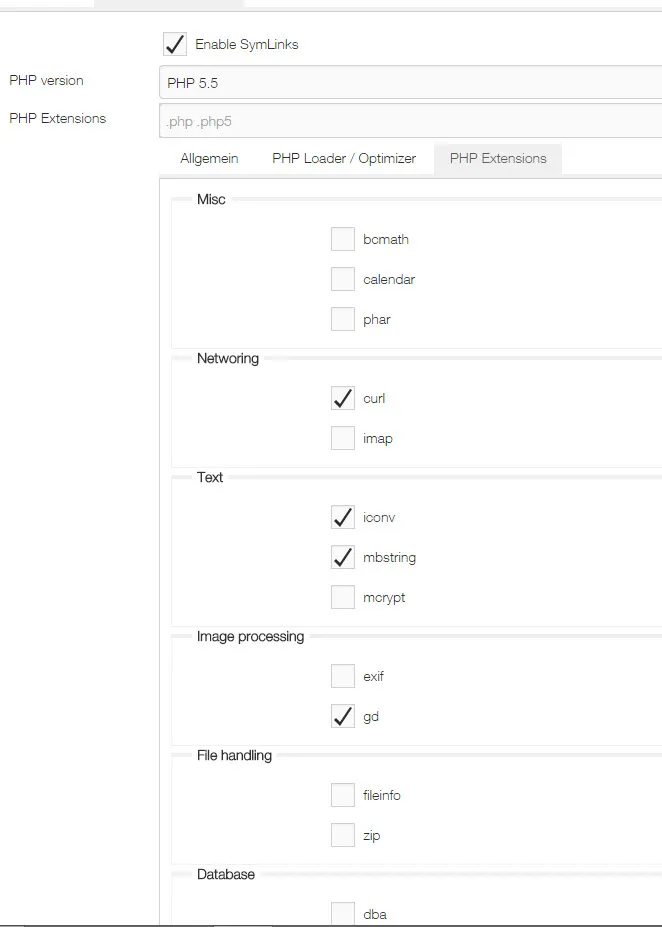
Task: Enable the bcmath extension
Action: (343, 239)
